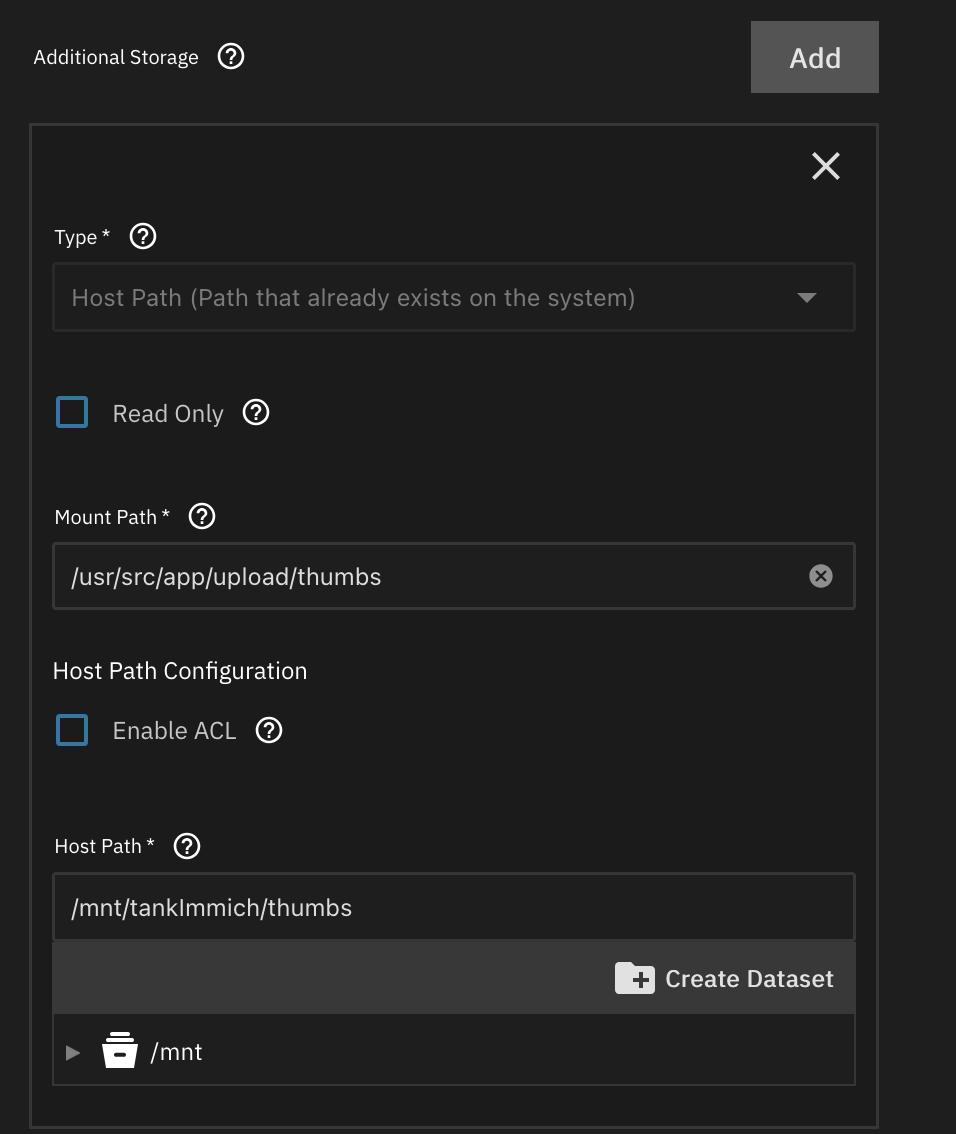
Task: Select the /mnt directory entry
Action: click(177, 1052)
